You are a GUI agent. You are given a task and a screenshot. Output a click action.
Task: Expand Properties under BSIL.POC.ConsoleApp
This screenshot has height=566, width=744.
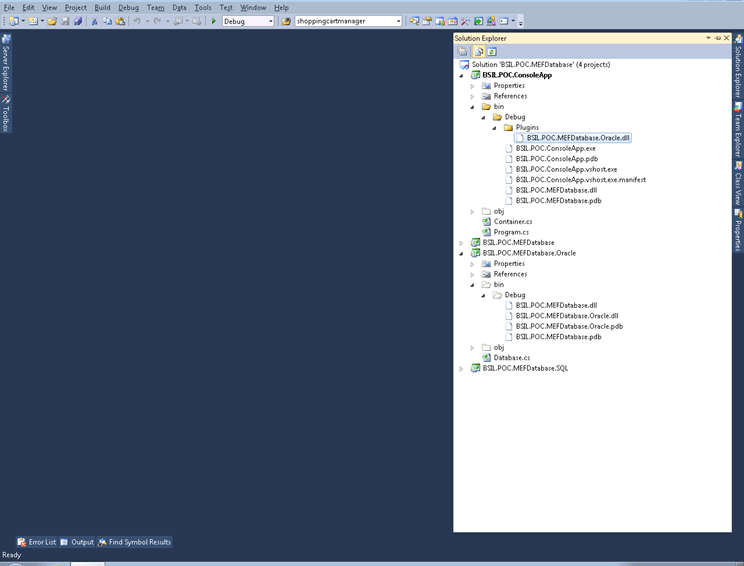click(472, 86)
